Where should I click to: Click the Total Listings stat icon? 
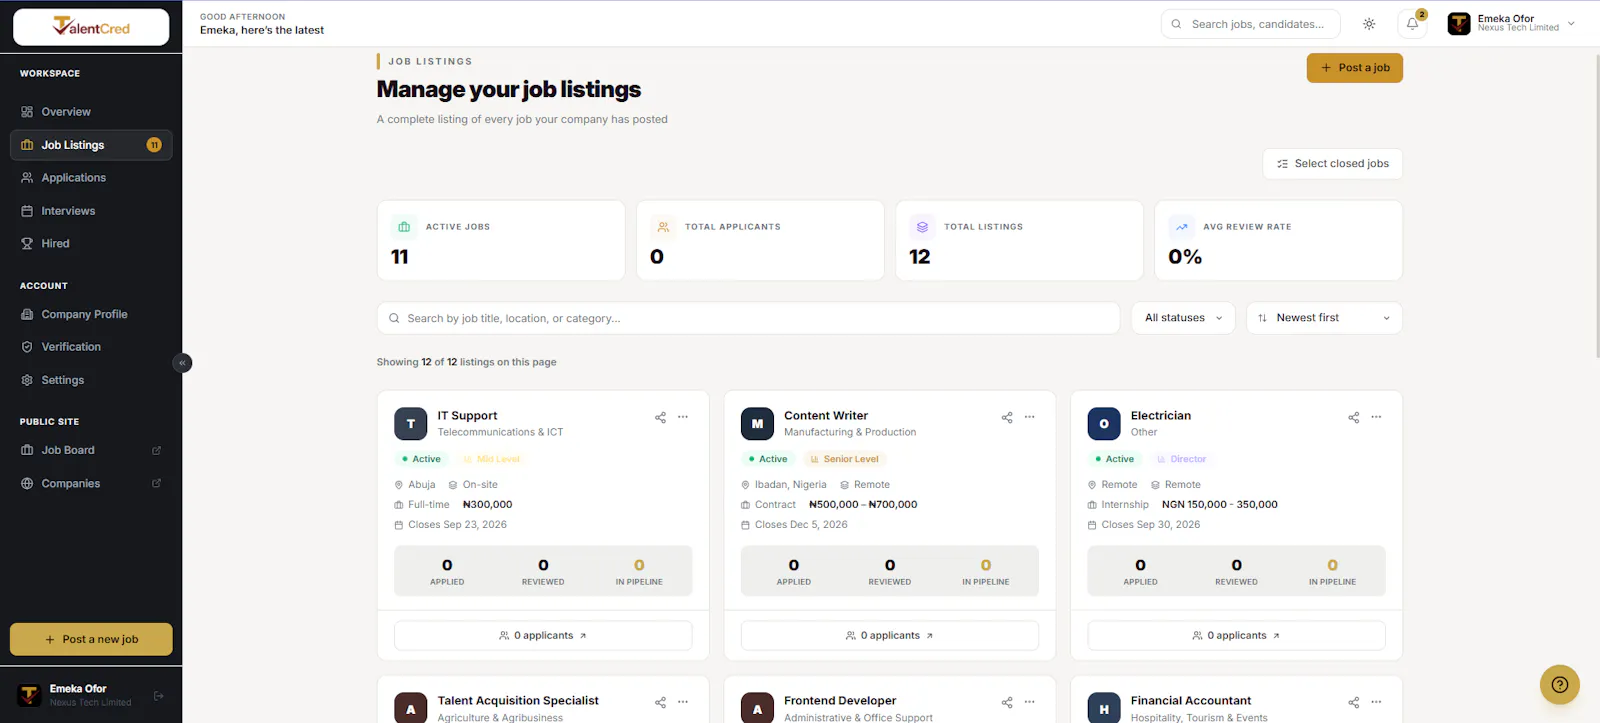922,227
